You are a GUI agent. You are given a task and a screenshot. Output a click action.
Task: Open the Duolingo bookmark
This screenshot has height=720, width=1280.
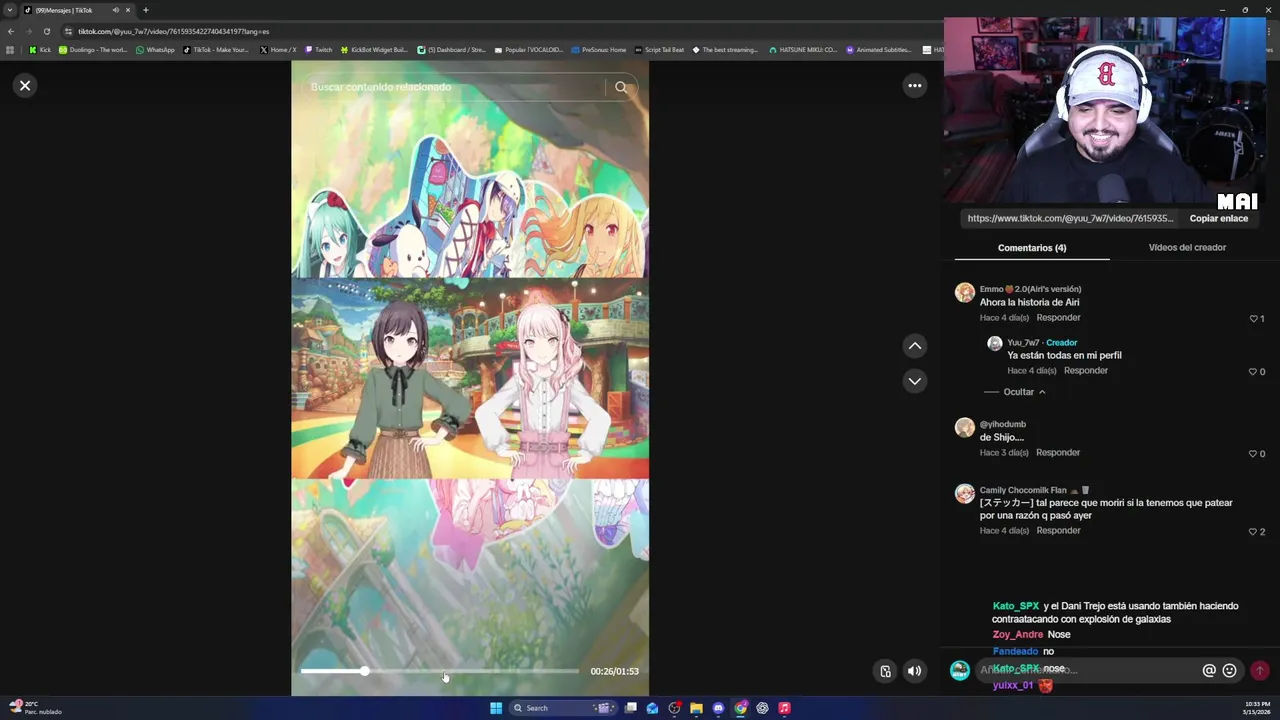click(93, 50)
